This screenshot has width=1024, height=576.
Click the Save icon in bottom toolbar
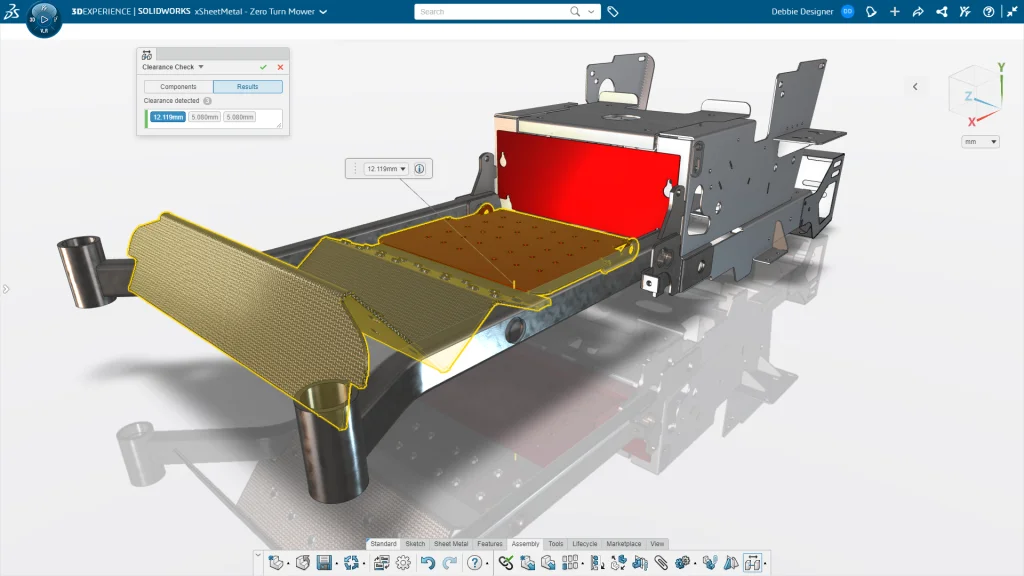tap(324, 563)
